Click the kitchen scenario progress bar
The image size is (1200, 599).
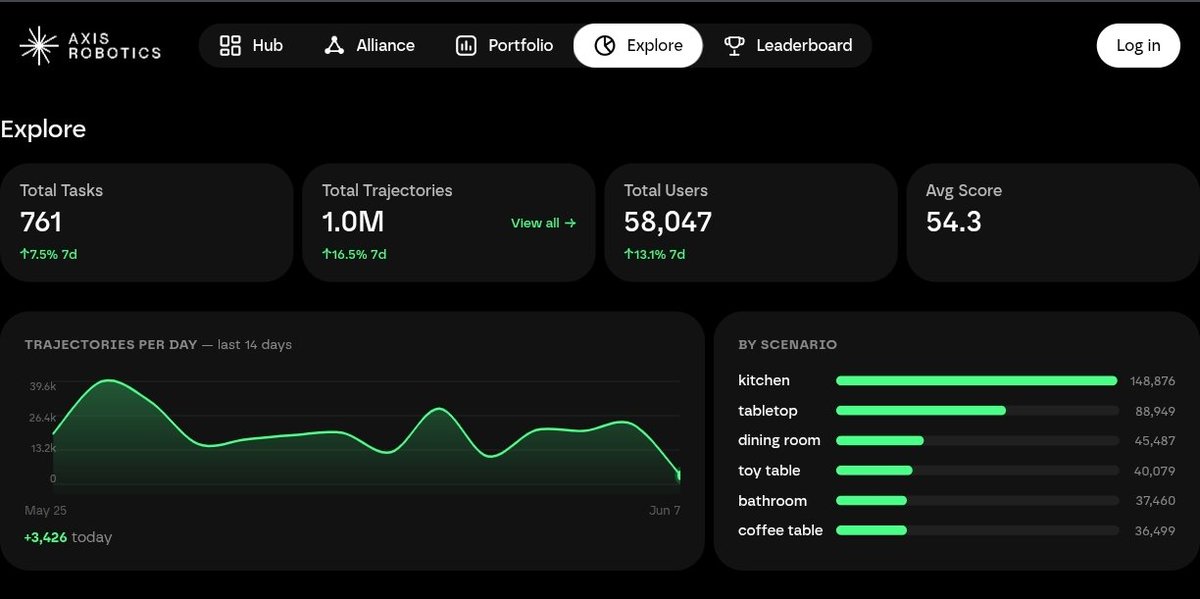[x=977, y=380]
